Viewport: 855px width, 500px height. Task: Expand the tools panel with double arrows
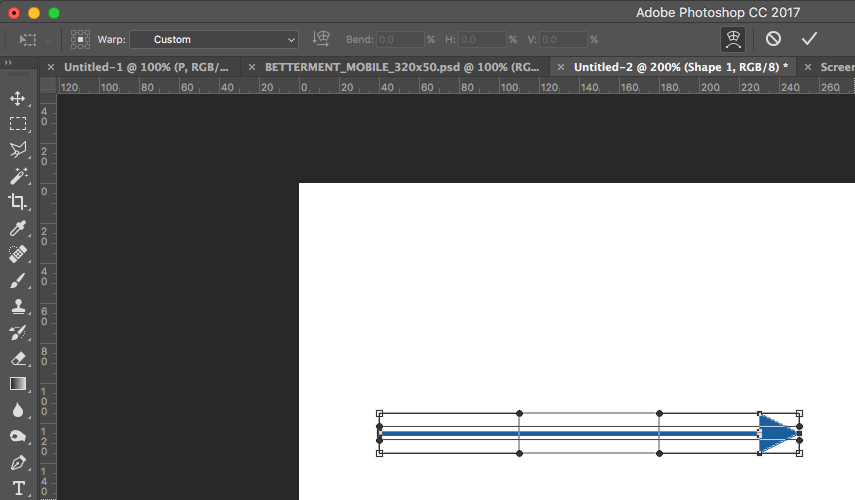pyautogui.click(x=8, y=63)
